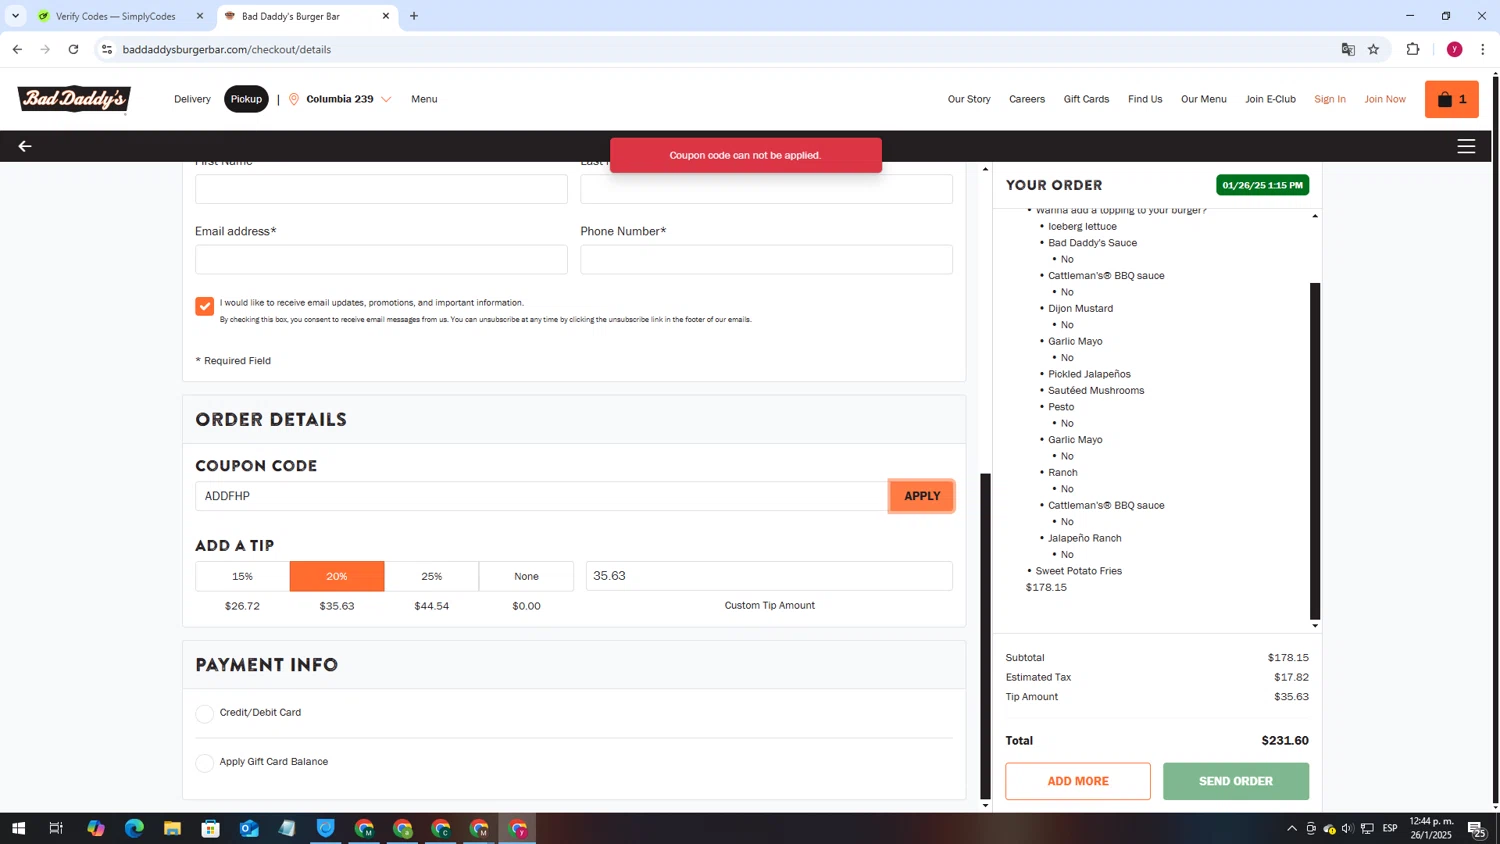Open Our Menu in the top navigation
The image size is (1500, 844).
pyautogui.click(x=1203, y=99)
